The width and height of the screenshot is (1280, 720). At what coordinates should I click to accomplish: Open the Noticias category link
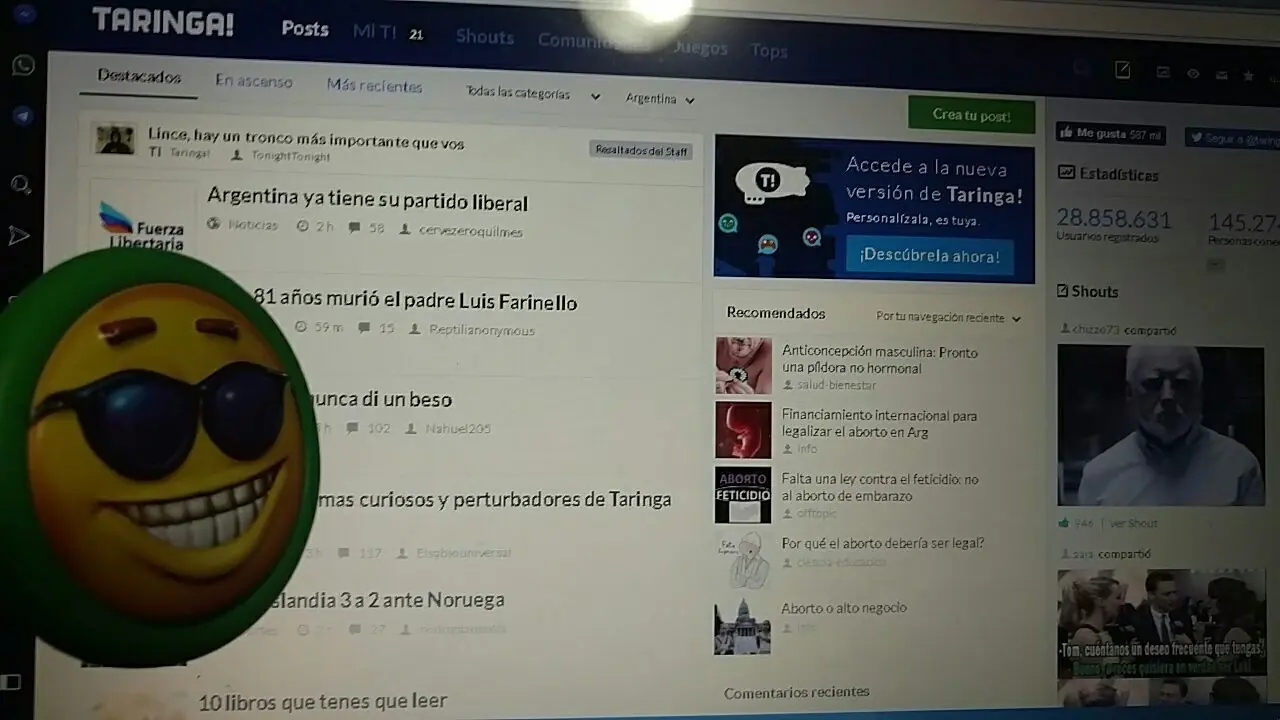(x=252, y=225)
